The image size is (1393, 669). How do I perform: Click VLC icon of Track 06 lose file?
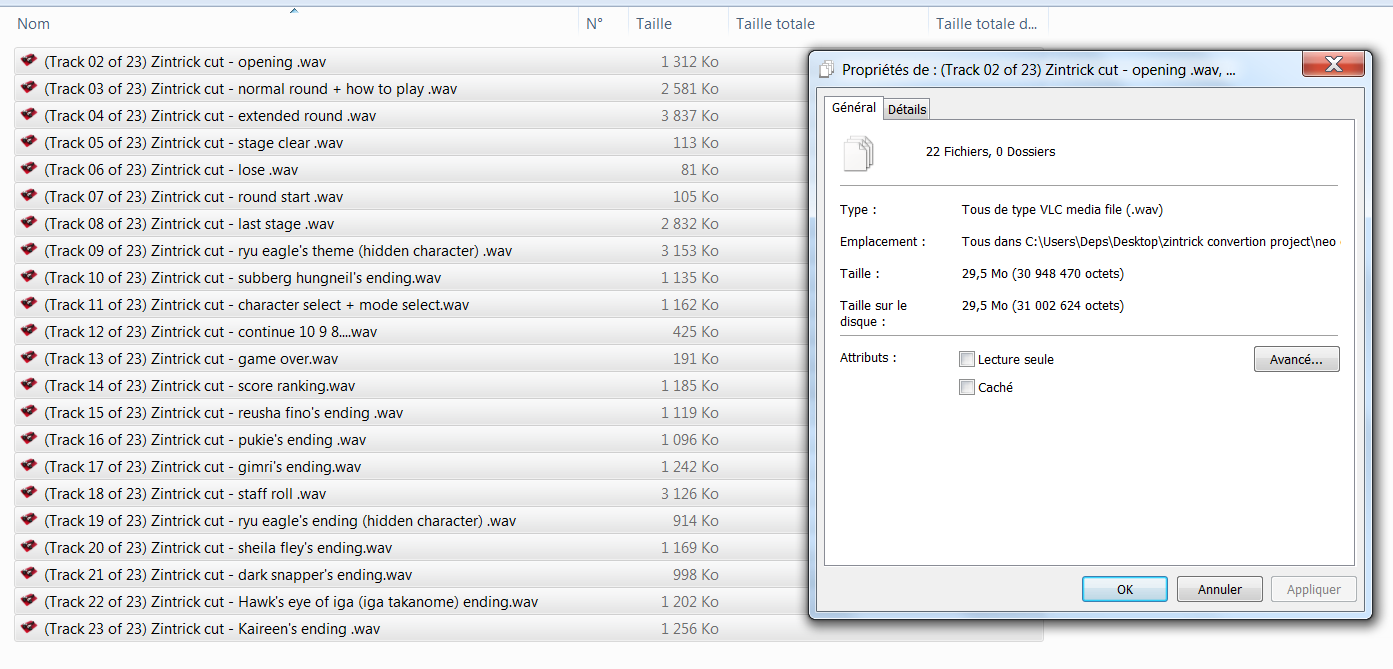[29, 169]
